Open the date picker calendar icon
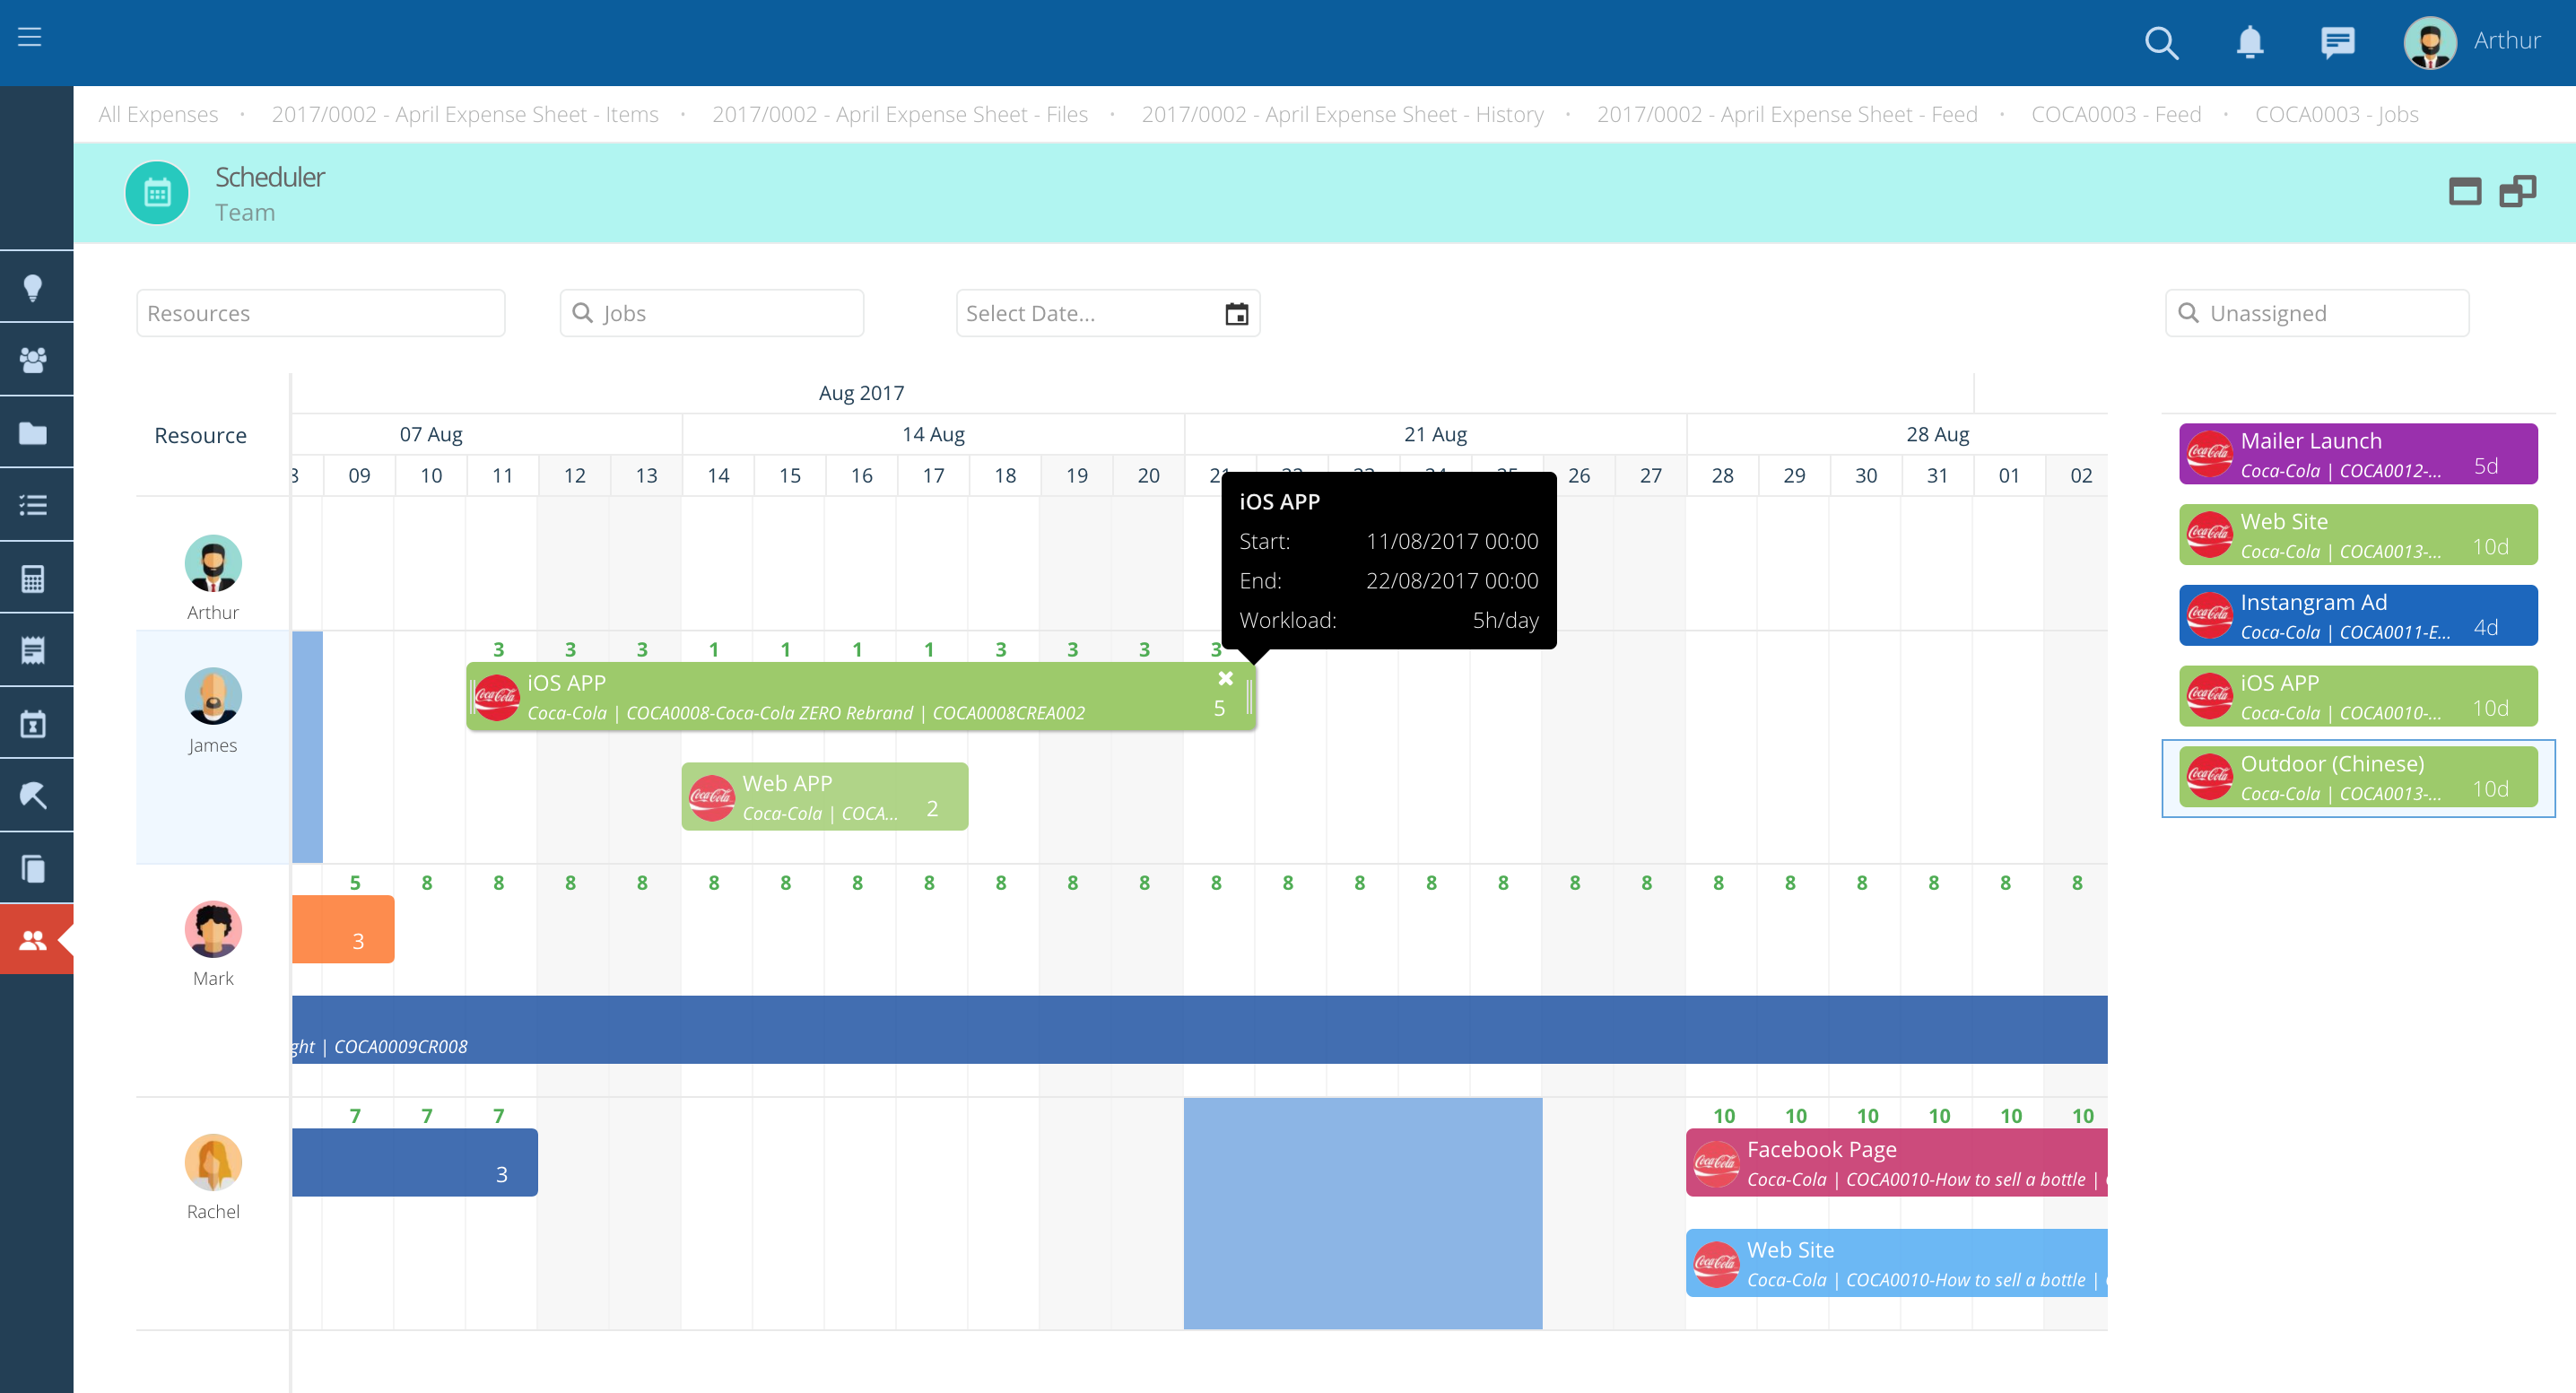 point(1236,314)
